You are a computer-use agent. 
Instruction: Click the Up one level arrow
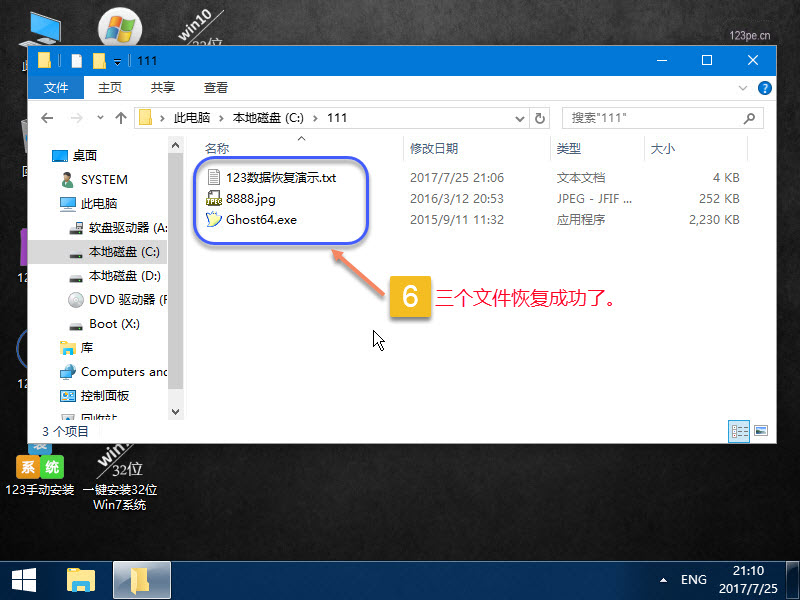121,118
